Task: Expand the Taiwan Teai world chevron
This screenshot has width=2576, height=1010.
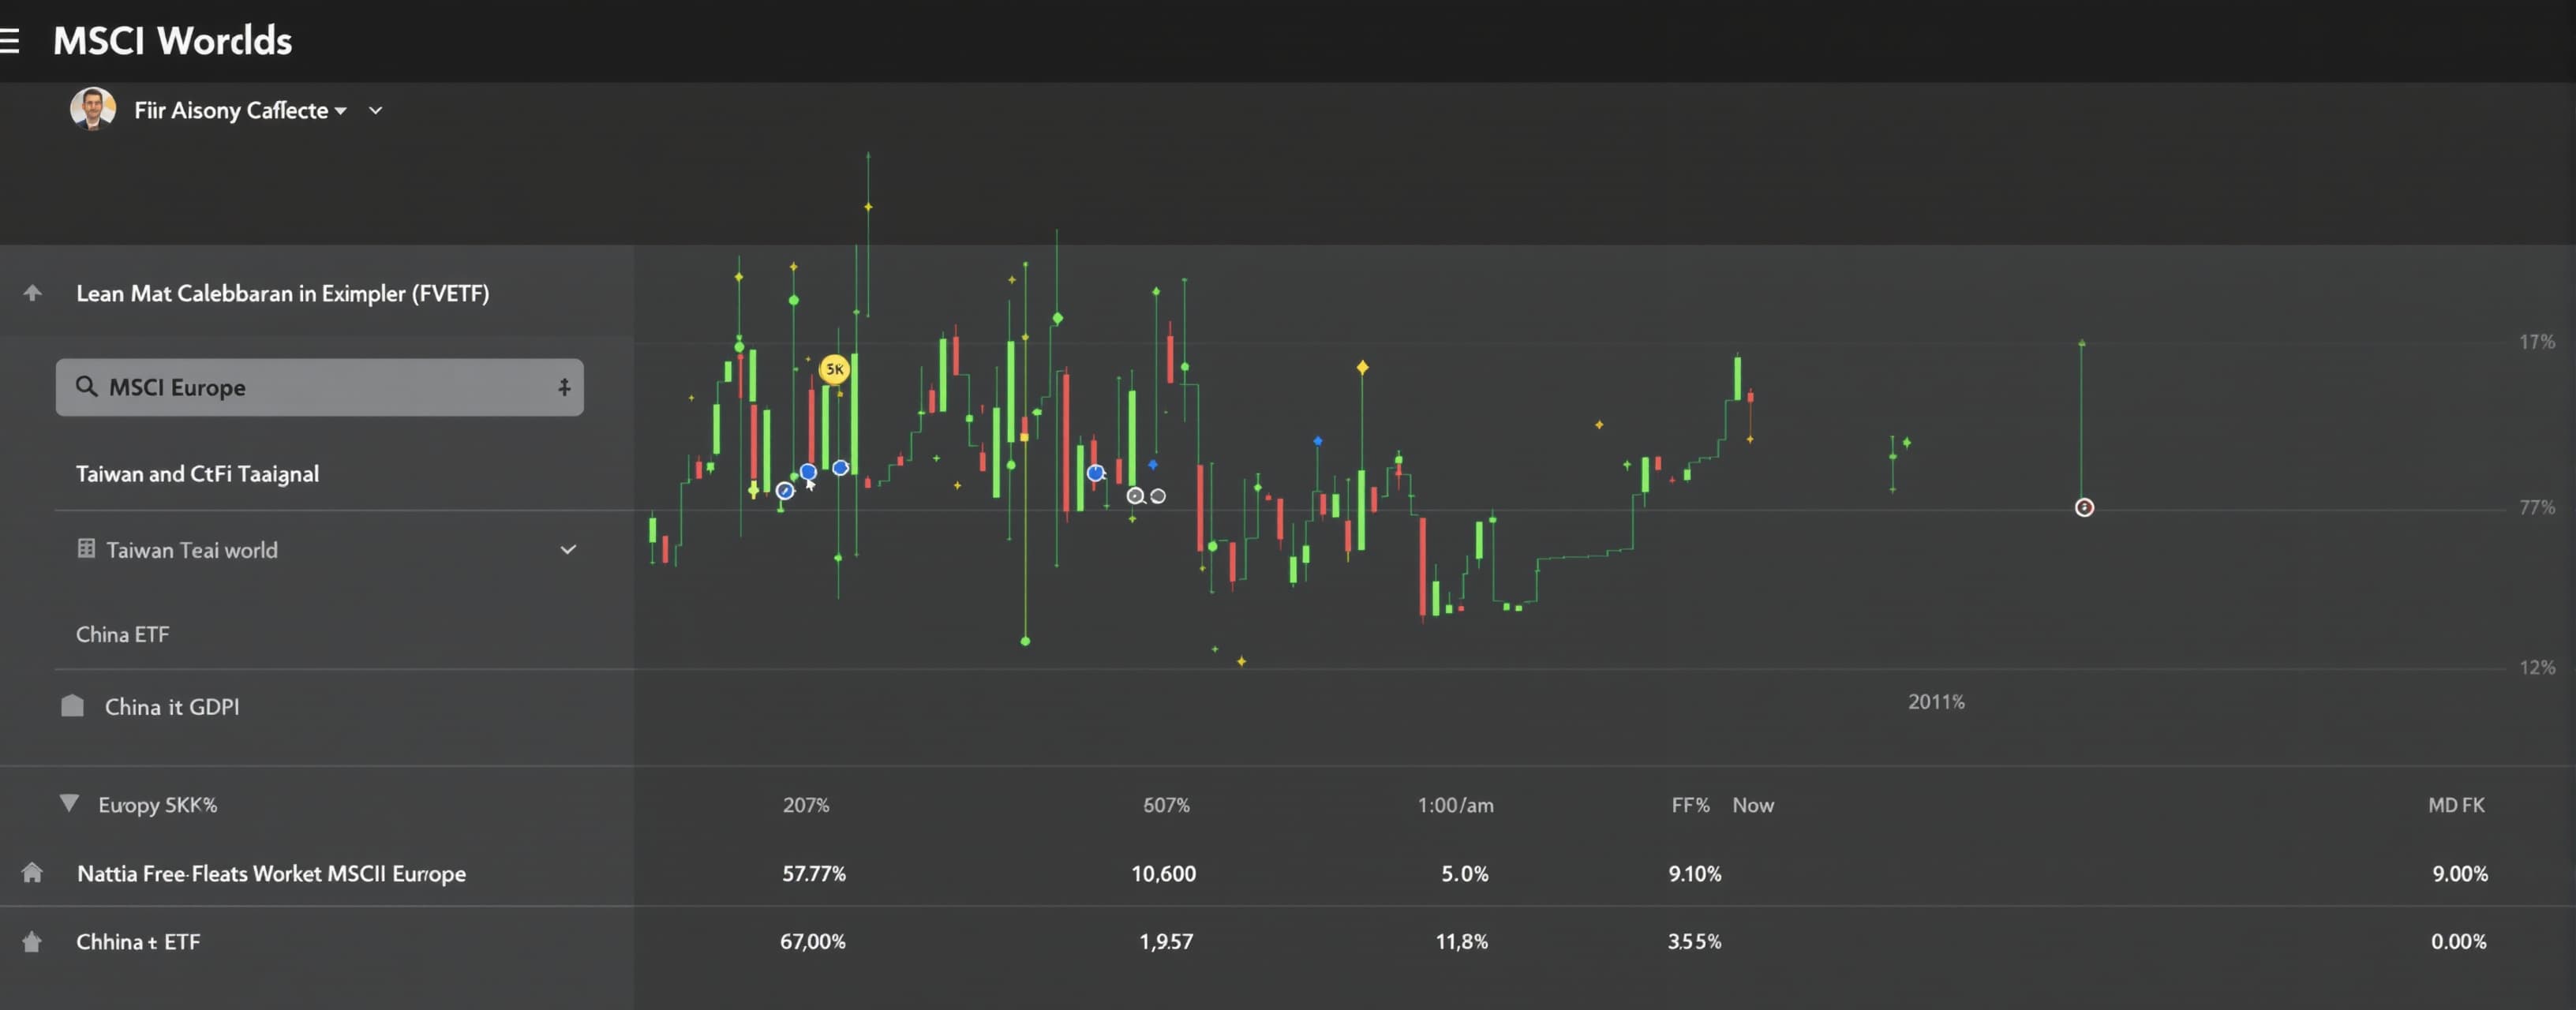Action: pyautogui.click(x=568, y=549)
